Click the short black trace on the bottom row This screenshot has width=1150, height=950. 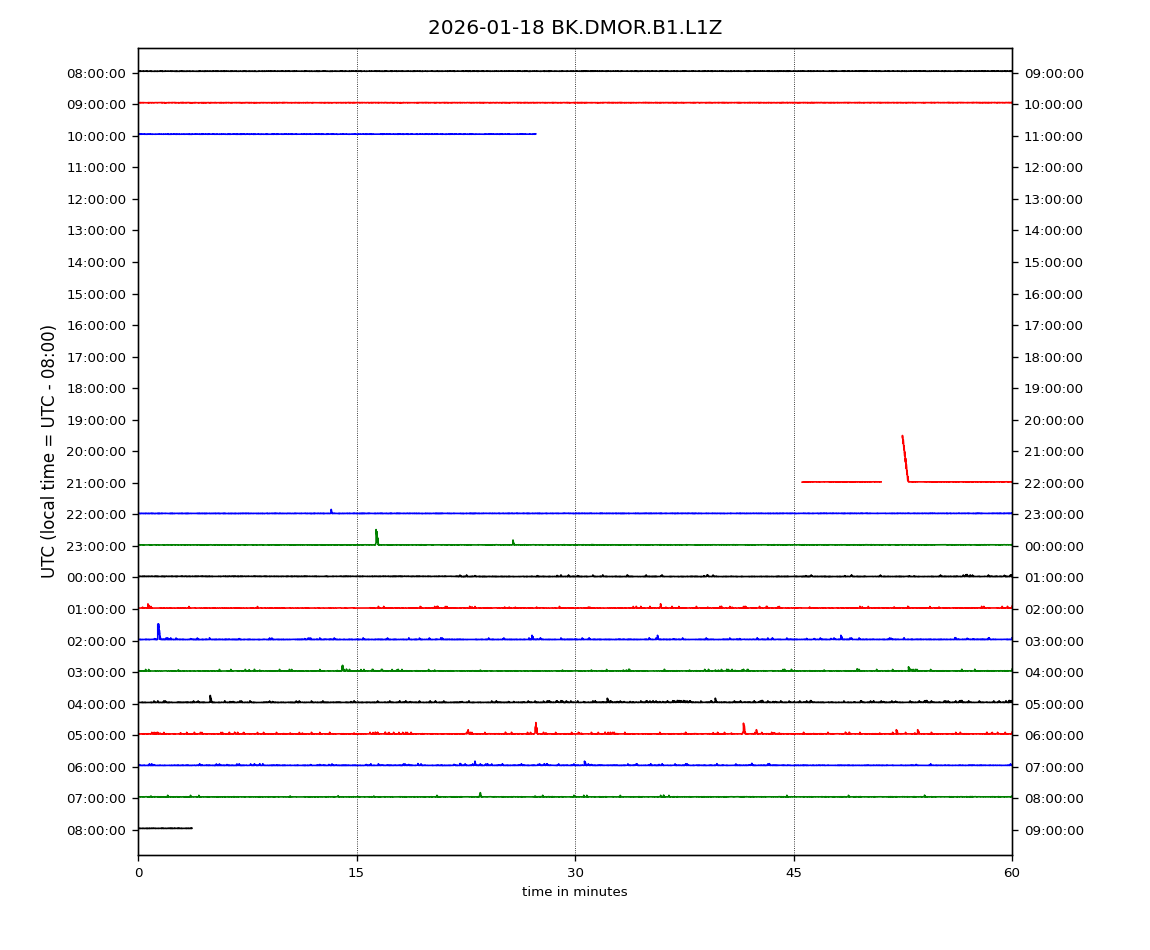tap(165, 828)
